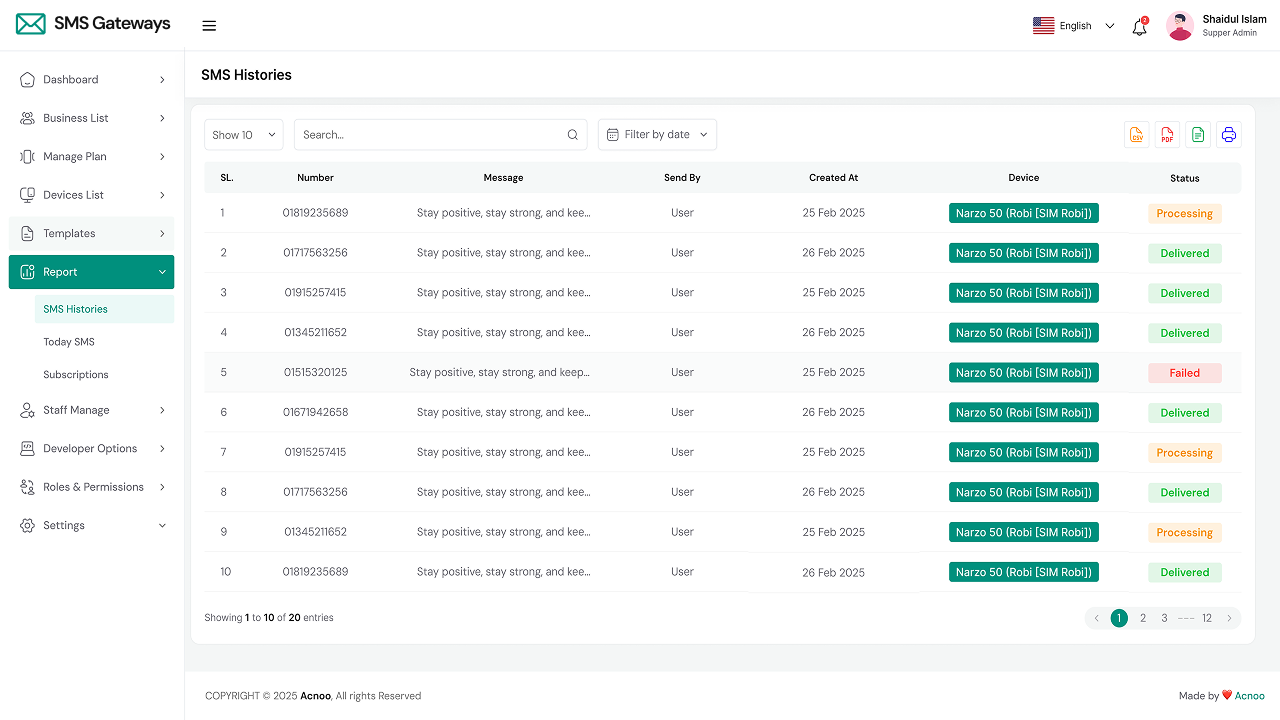
Task: Open the notifications bell
Action: [x=1139, y=27]
